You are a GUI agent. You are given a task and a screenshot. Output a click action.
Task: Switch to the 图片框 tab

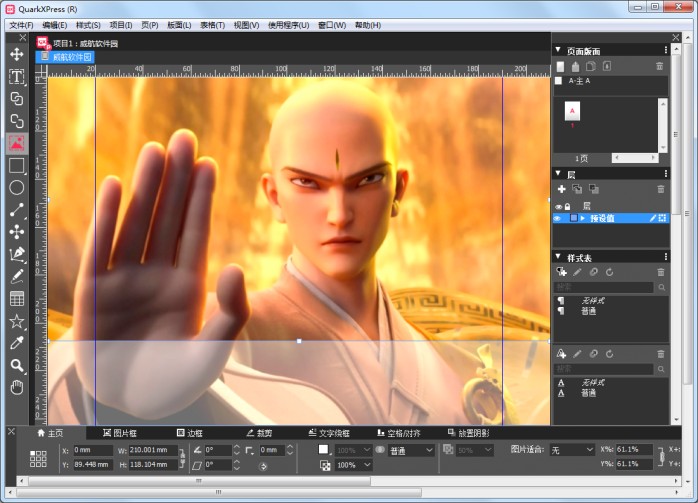coord(120,433)
